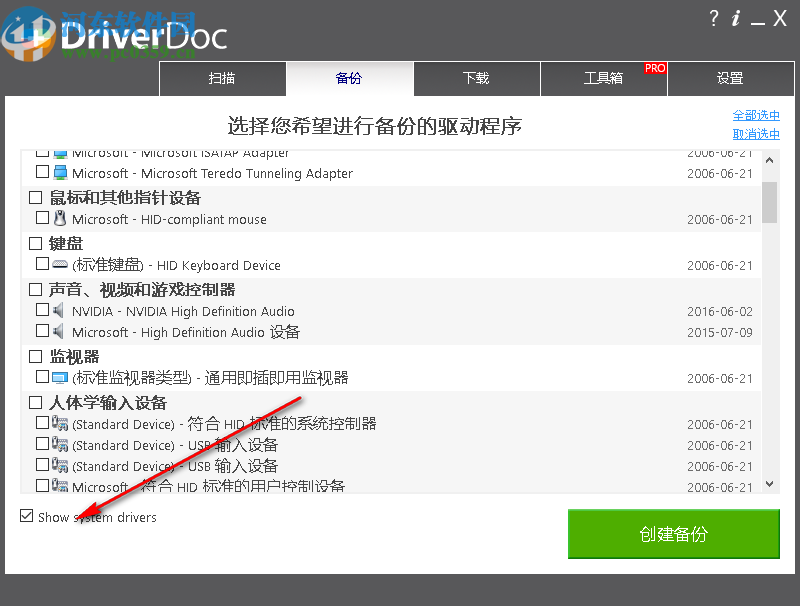Select the NVIDIA High Definition Audio checkbox

click(x=41, y=311)
